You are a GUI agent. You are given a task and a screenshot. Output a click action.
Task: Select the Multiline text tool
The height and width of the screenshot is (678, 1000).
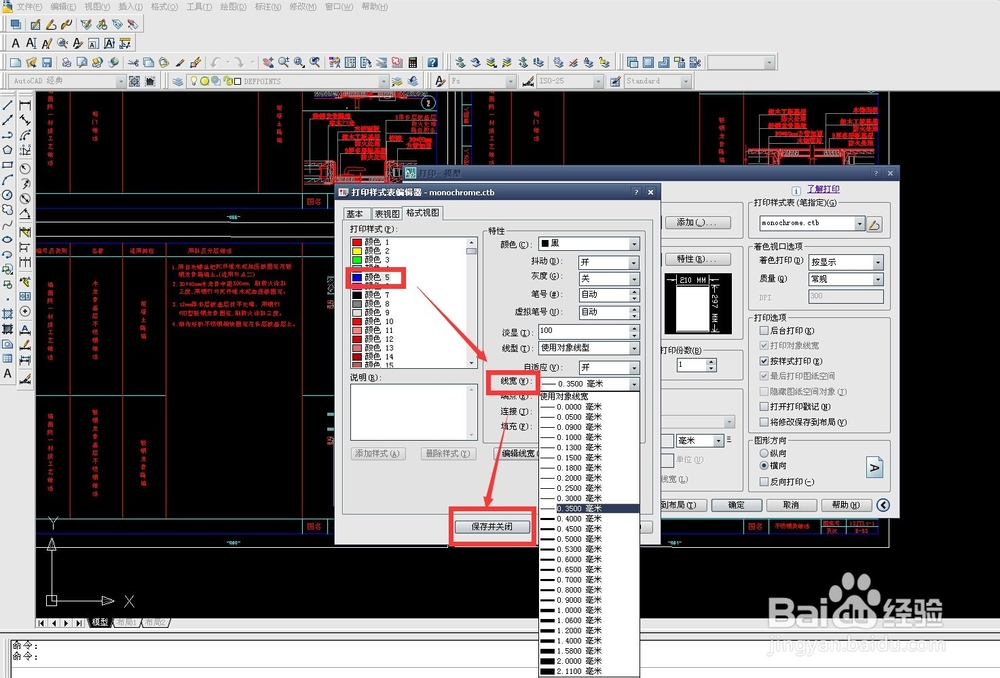pos(8,374)
